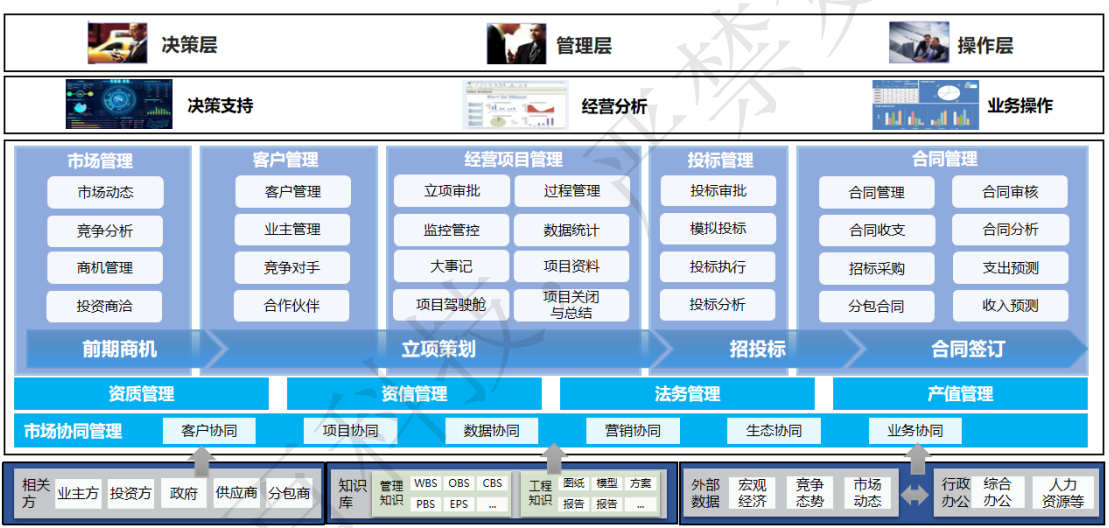Open the 产值管理 bar
Screen dimensions: 1109x528
(960, 394)
